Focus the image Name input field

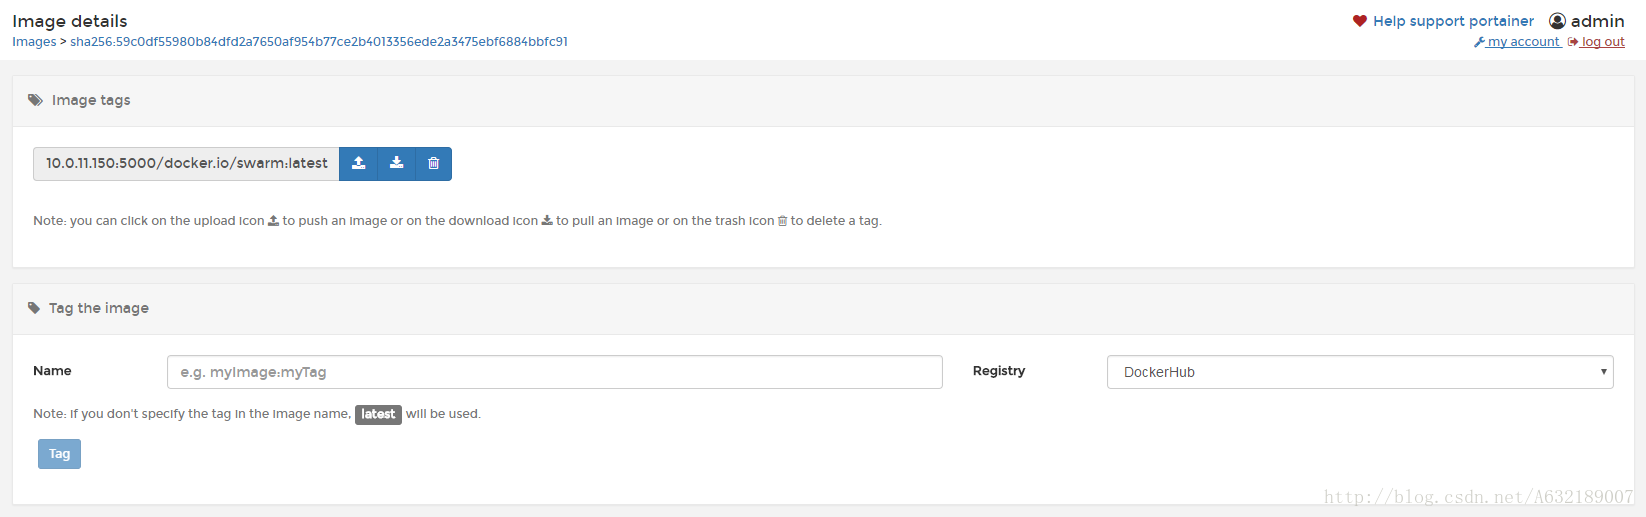pyautogui.click(x=554, y=372)
